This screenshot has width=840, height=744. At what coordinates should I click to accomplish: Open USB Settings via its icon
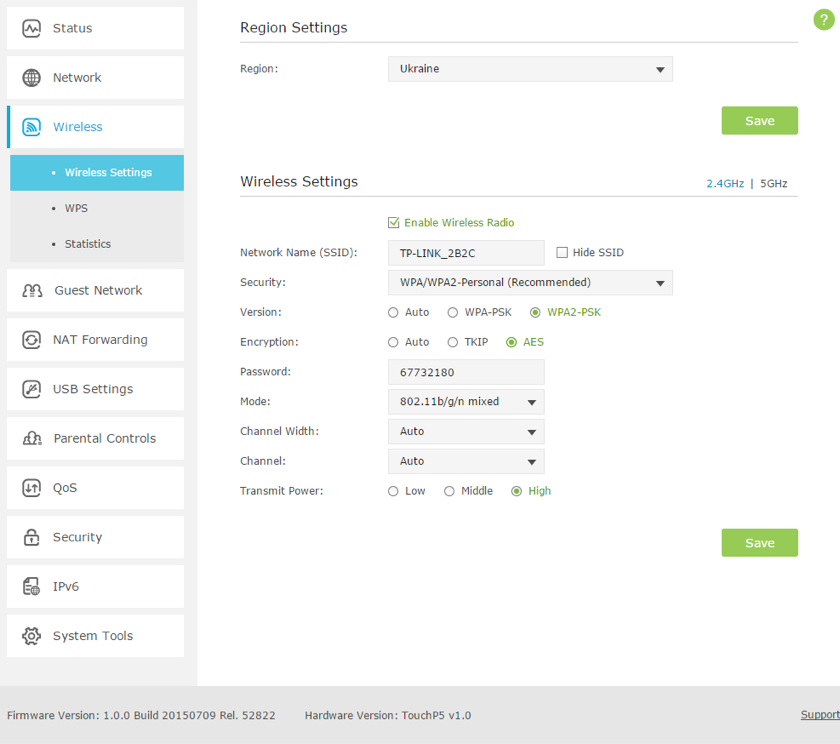pos(31,389)
